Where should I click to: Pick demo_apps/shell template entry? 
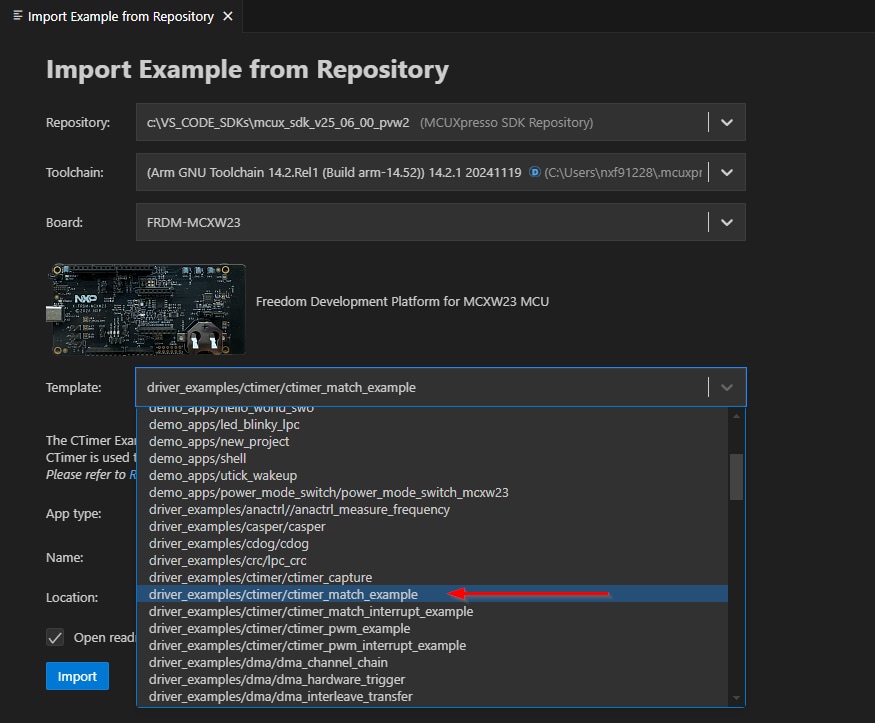[x=197, y=458]
